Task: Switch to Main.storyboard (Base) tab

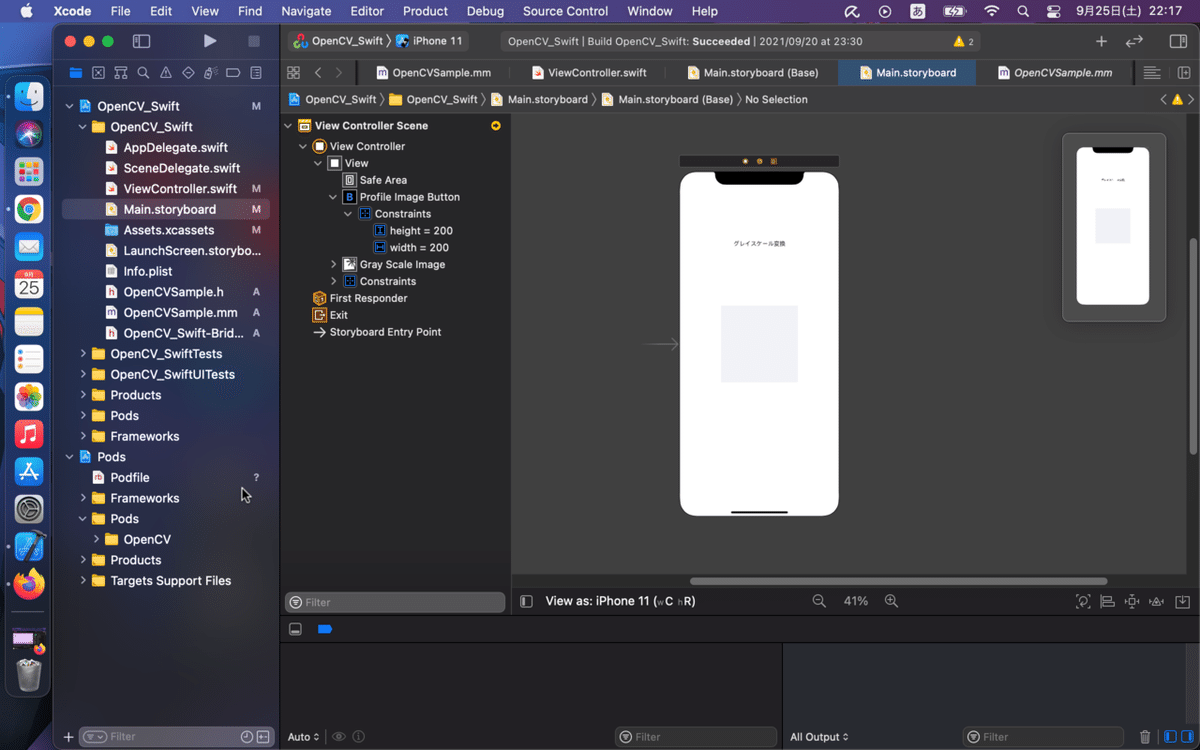Action: 753,73
